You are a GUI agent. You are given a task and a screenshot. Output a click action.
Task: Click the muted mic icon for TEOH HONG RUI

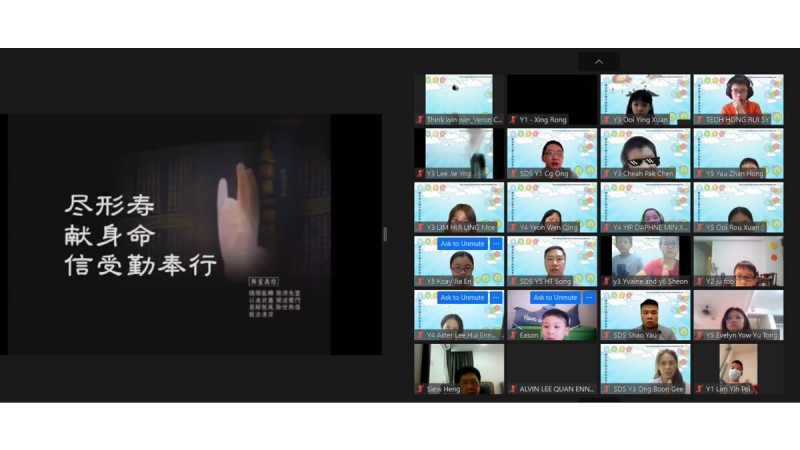[699, 120]
